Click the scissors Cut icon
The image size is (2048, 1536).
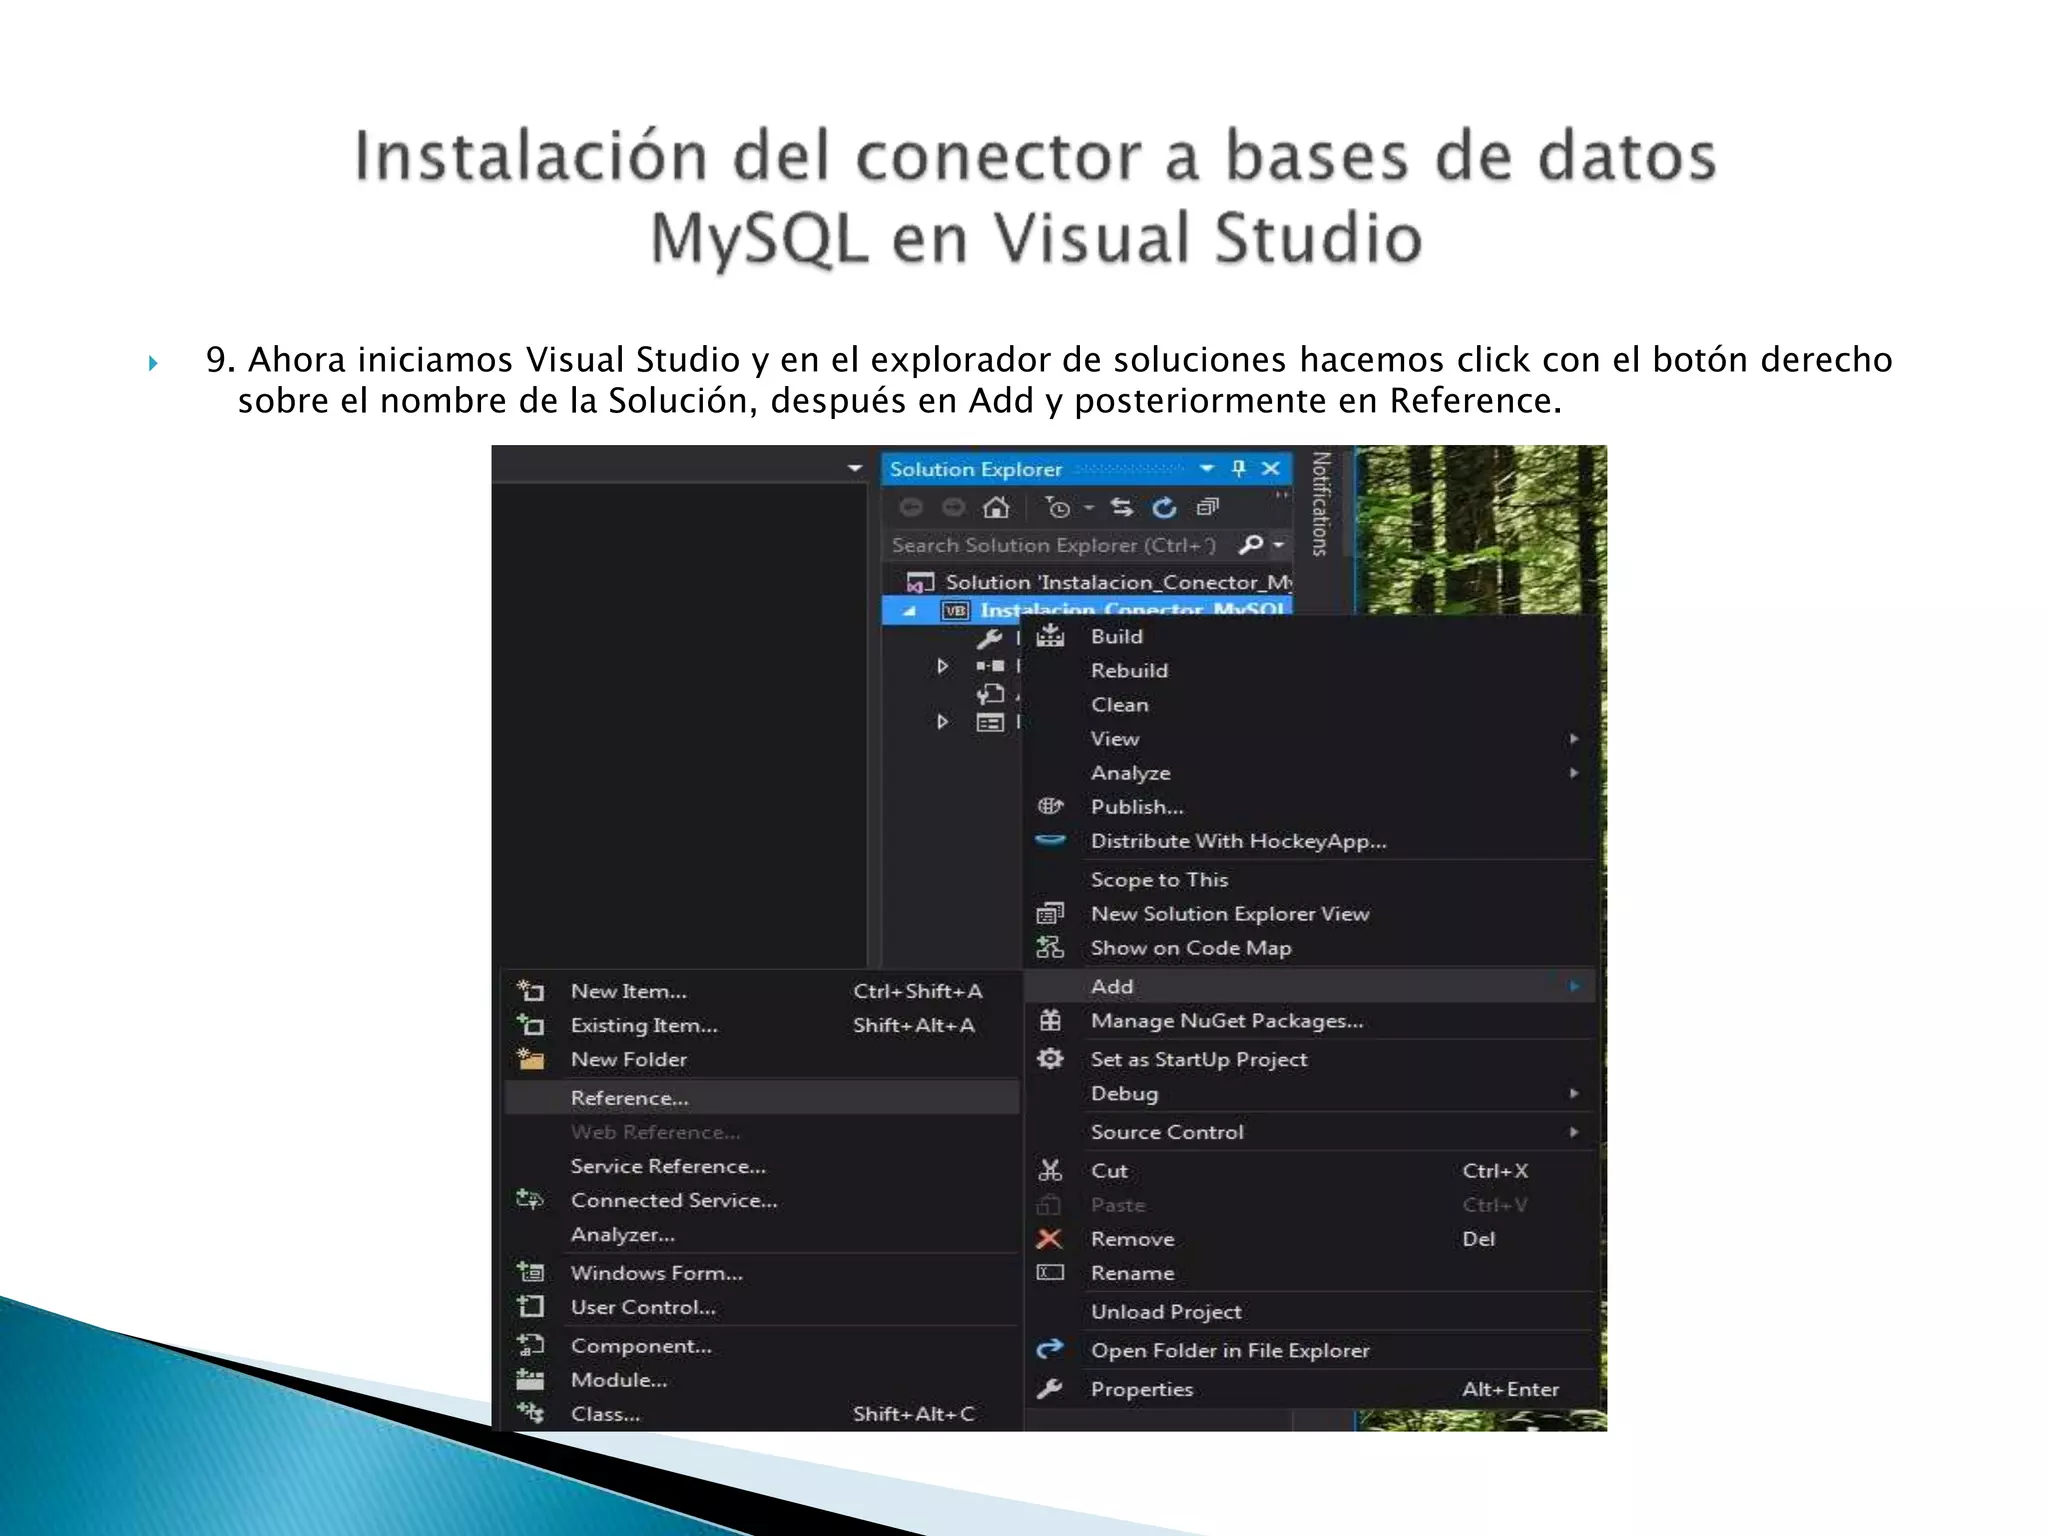pos(1050,1170)
